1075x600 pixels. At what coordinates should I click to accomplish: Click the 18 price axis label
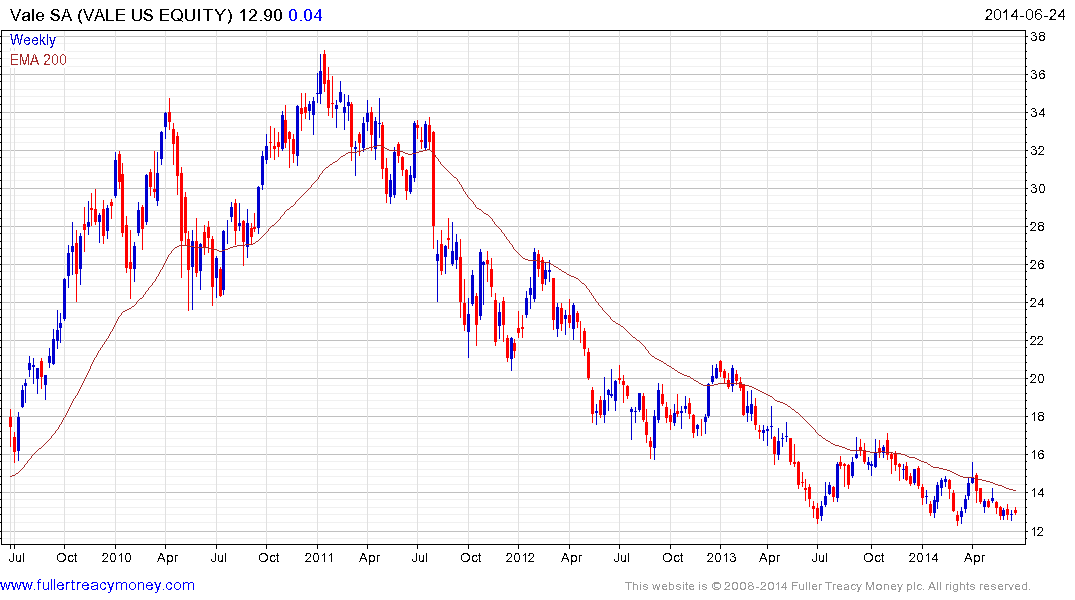coord(1038,417)
